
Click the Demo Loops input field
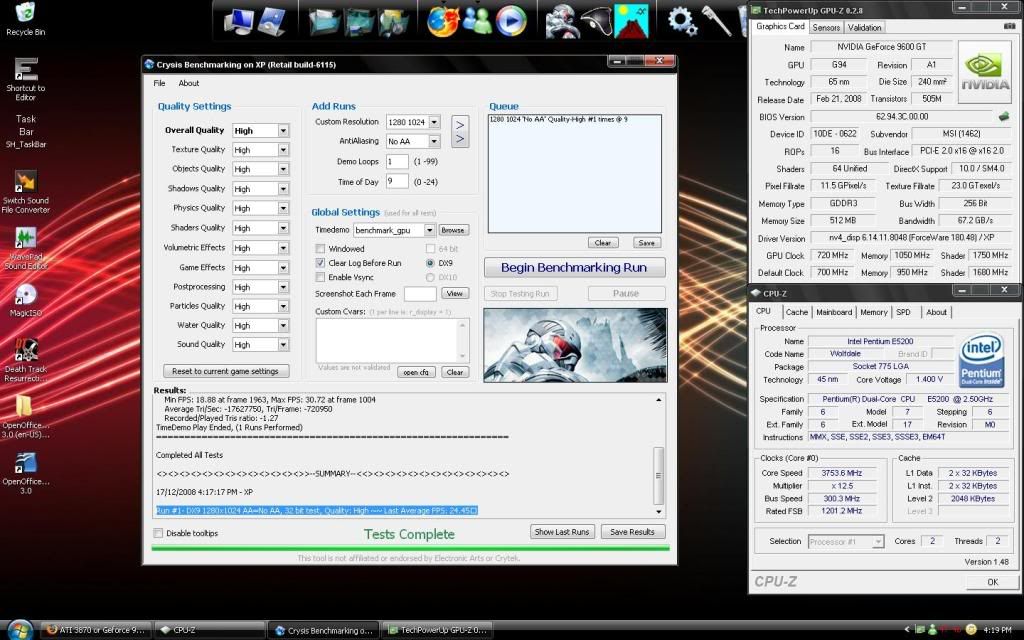point(397,161)
